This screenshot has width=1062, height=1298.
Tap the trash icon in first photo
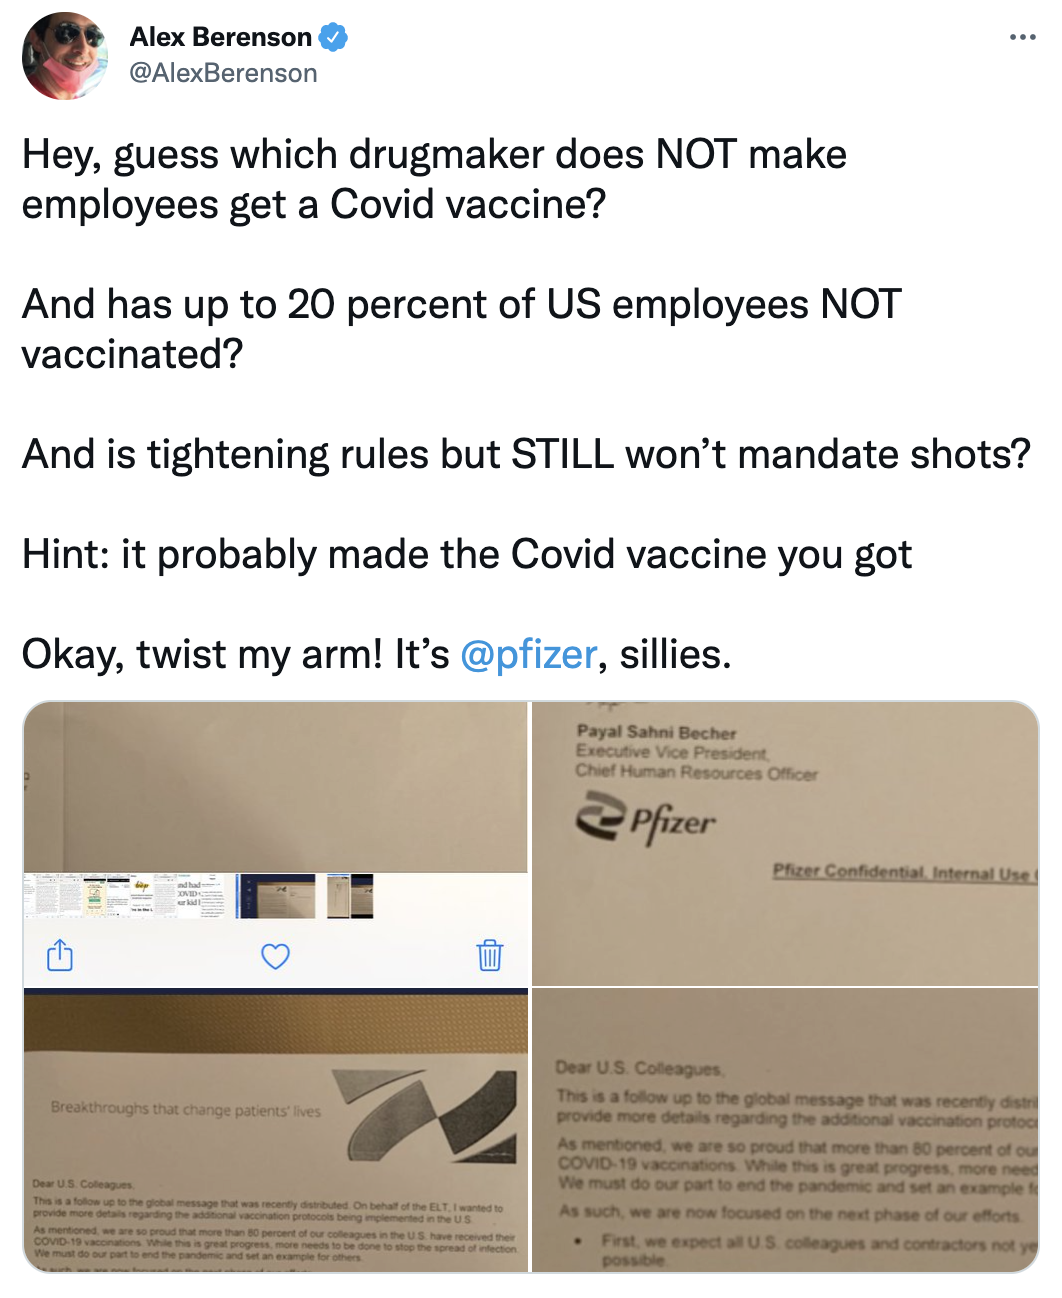click(x=490, y=955)
